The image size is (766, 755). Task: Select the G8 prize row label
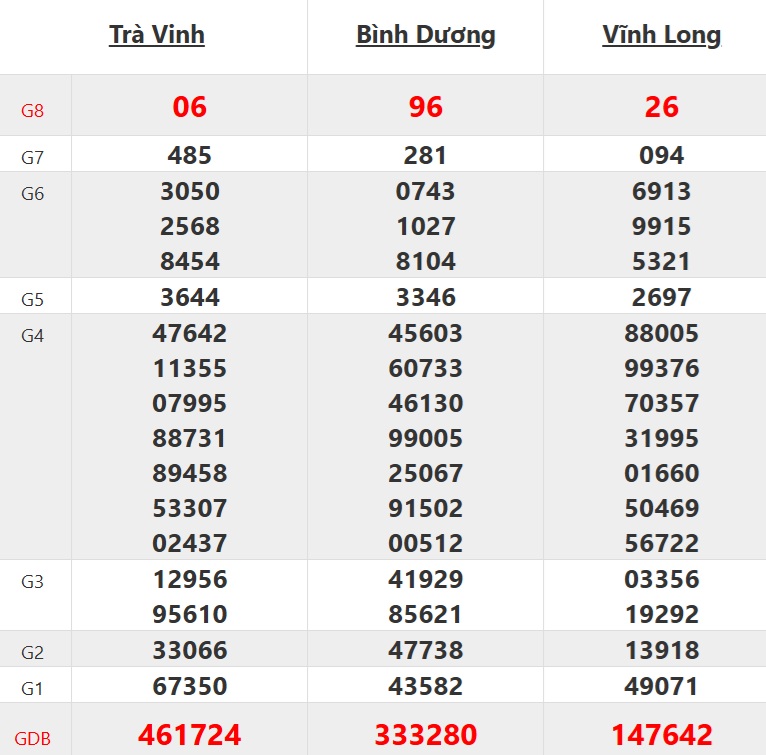click(x=33, y=110)
